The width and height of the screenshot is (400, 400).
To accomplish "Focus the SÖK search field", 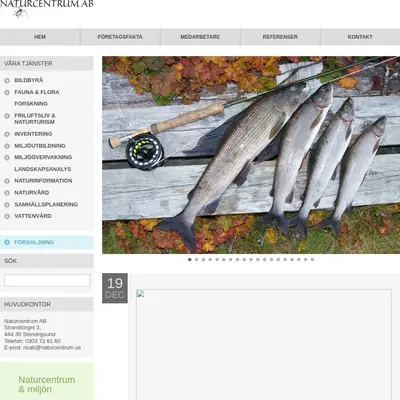I will pyautogui.click(x=47, y=280).
